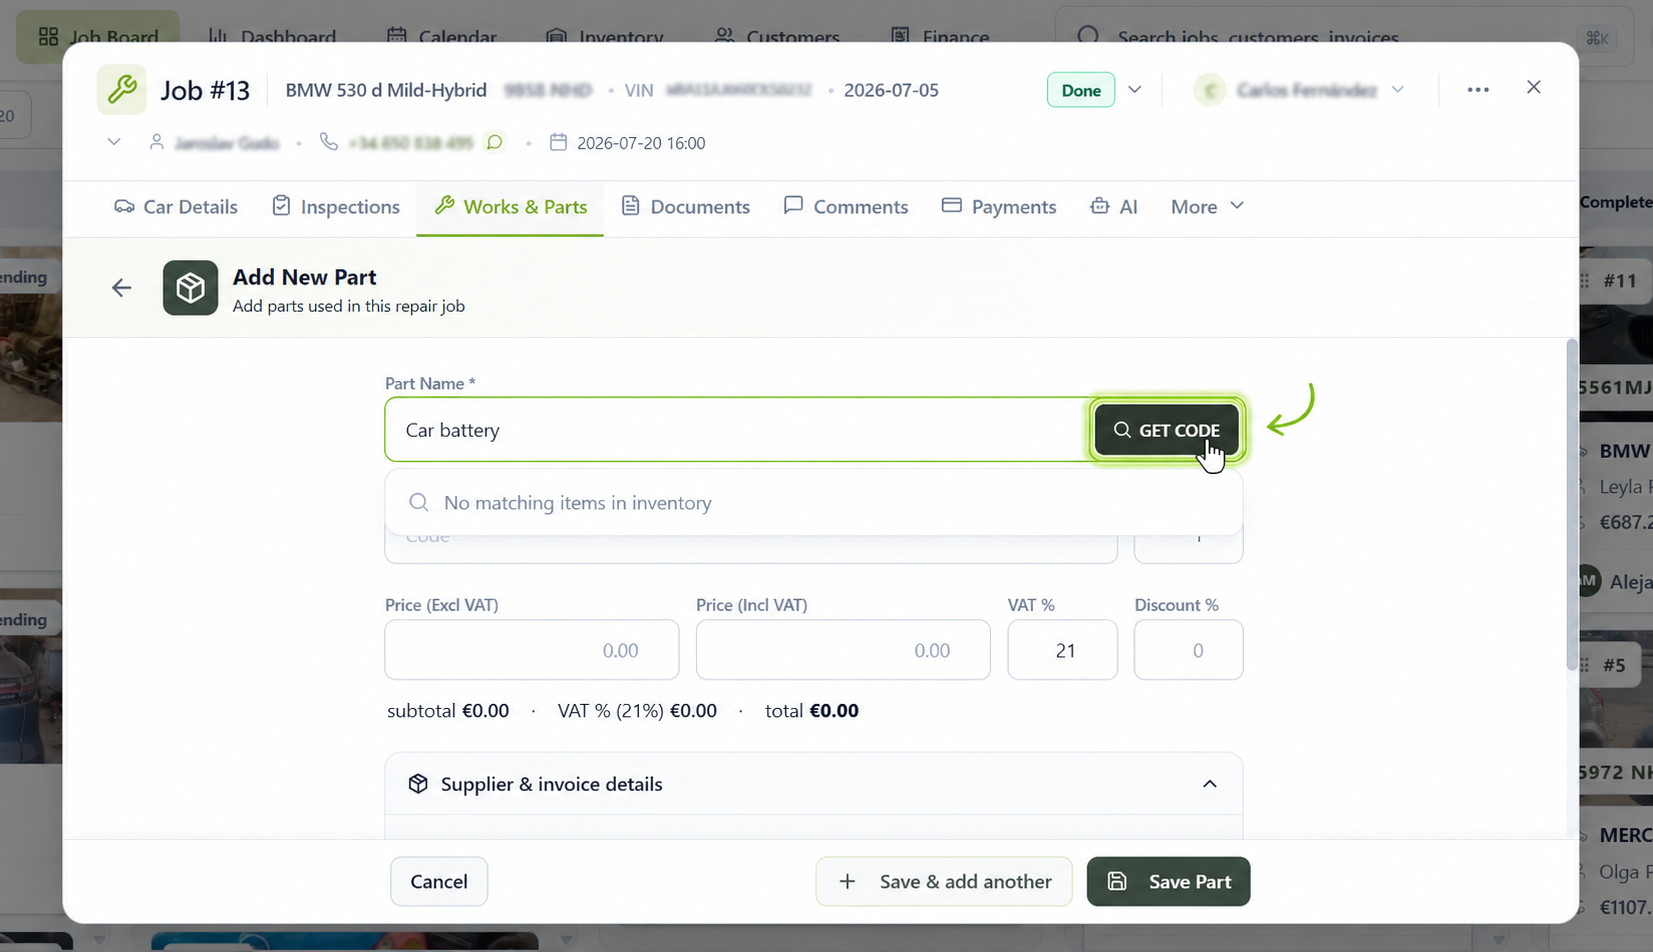Click the '#5' job card label in background
Screen dimensions: 1653x952
click(x=1614, y=665)
